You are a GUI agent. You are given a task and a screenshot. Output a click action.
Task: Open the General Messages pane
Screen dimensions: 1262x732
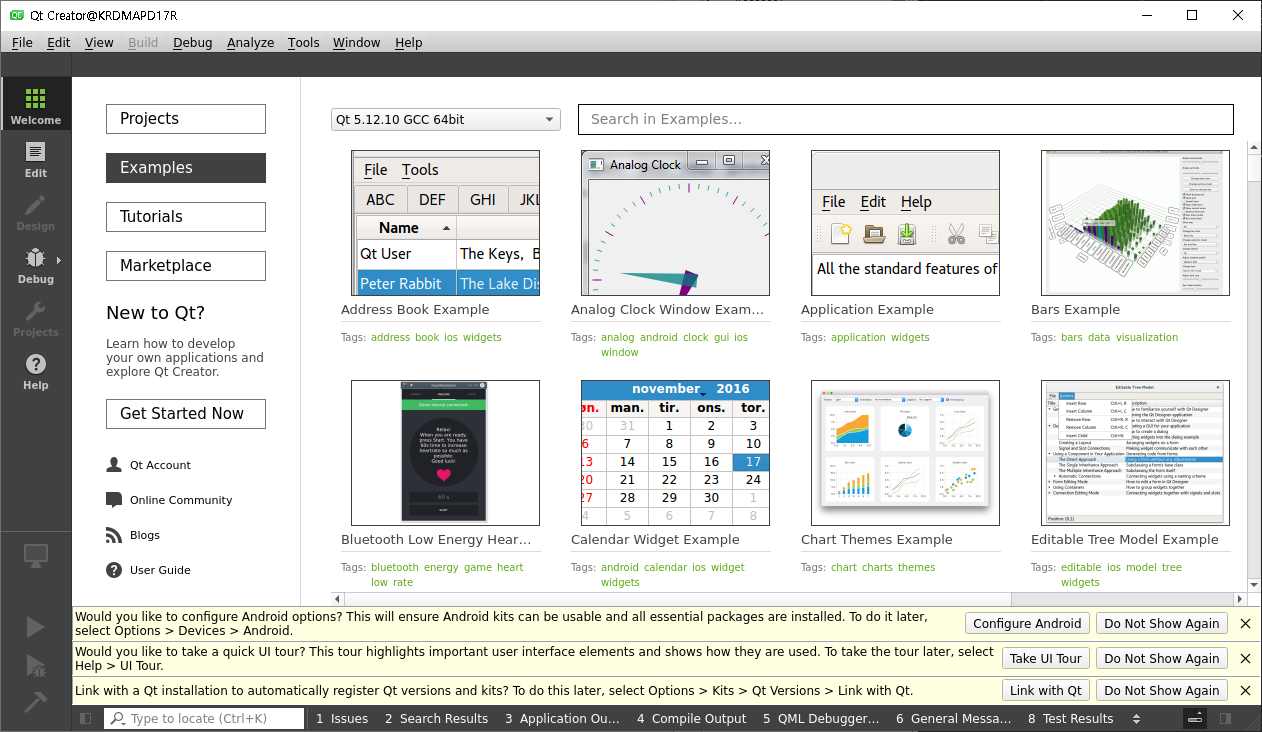955,718
